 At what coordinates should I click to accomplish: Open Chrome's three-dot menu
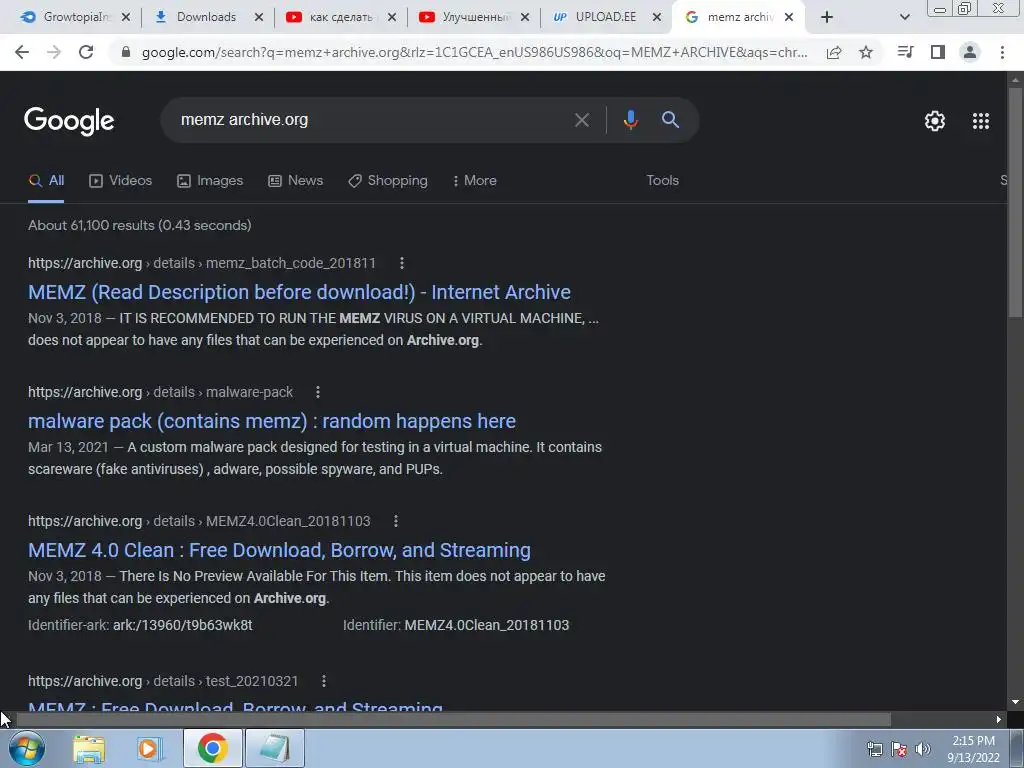[x=1002, y=52]
